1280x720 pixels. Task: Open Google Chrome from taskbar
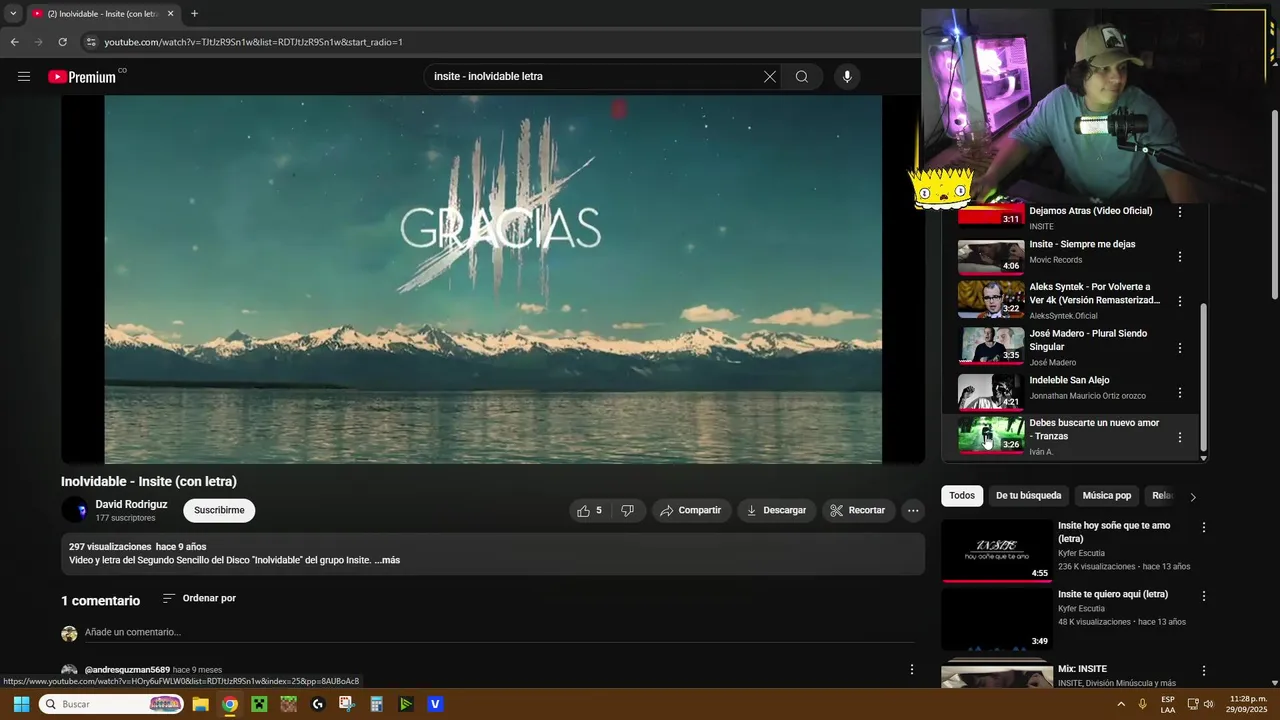(x=230, y=704)
